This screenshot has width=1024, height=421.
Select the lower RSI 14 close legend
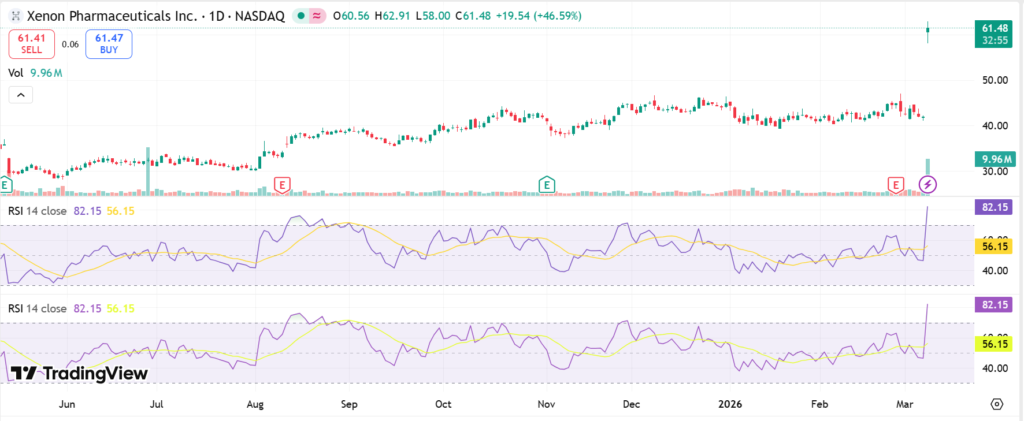40,309
